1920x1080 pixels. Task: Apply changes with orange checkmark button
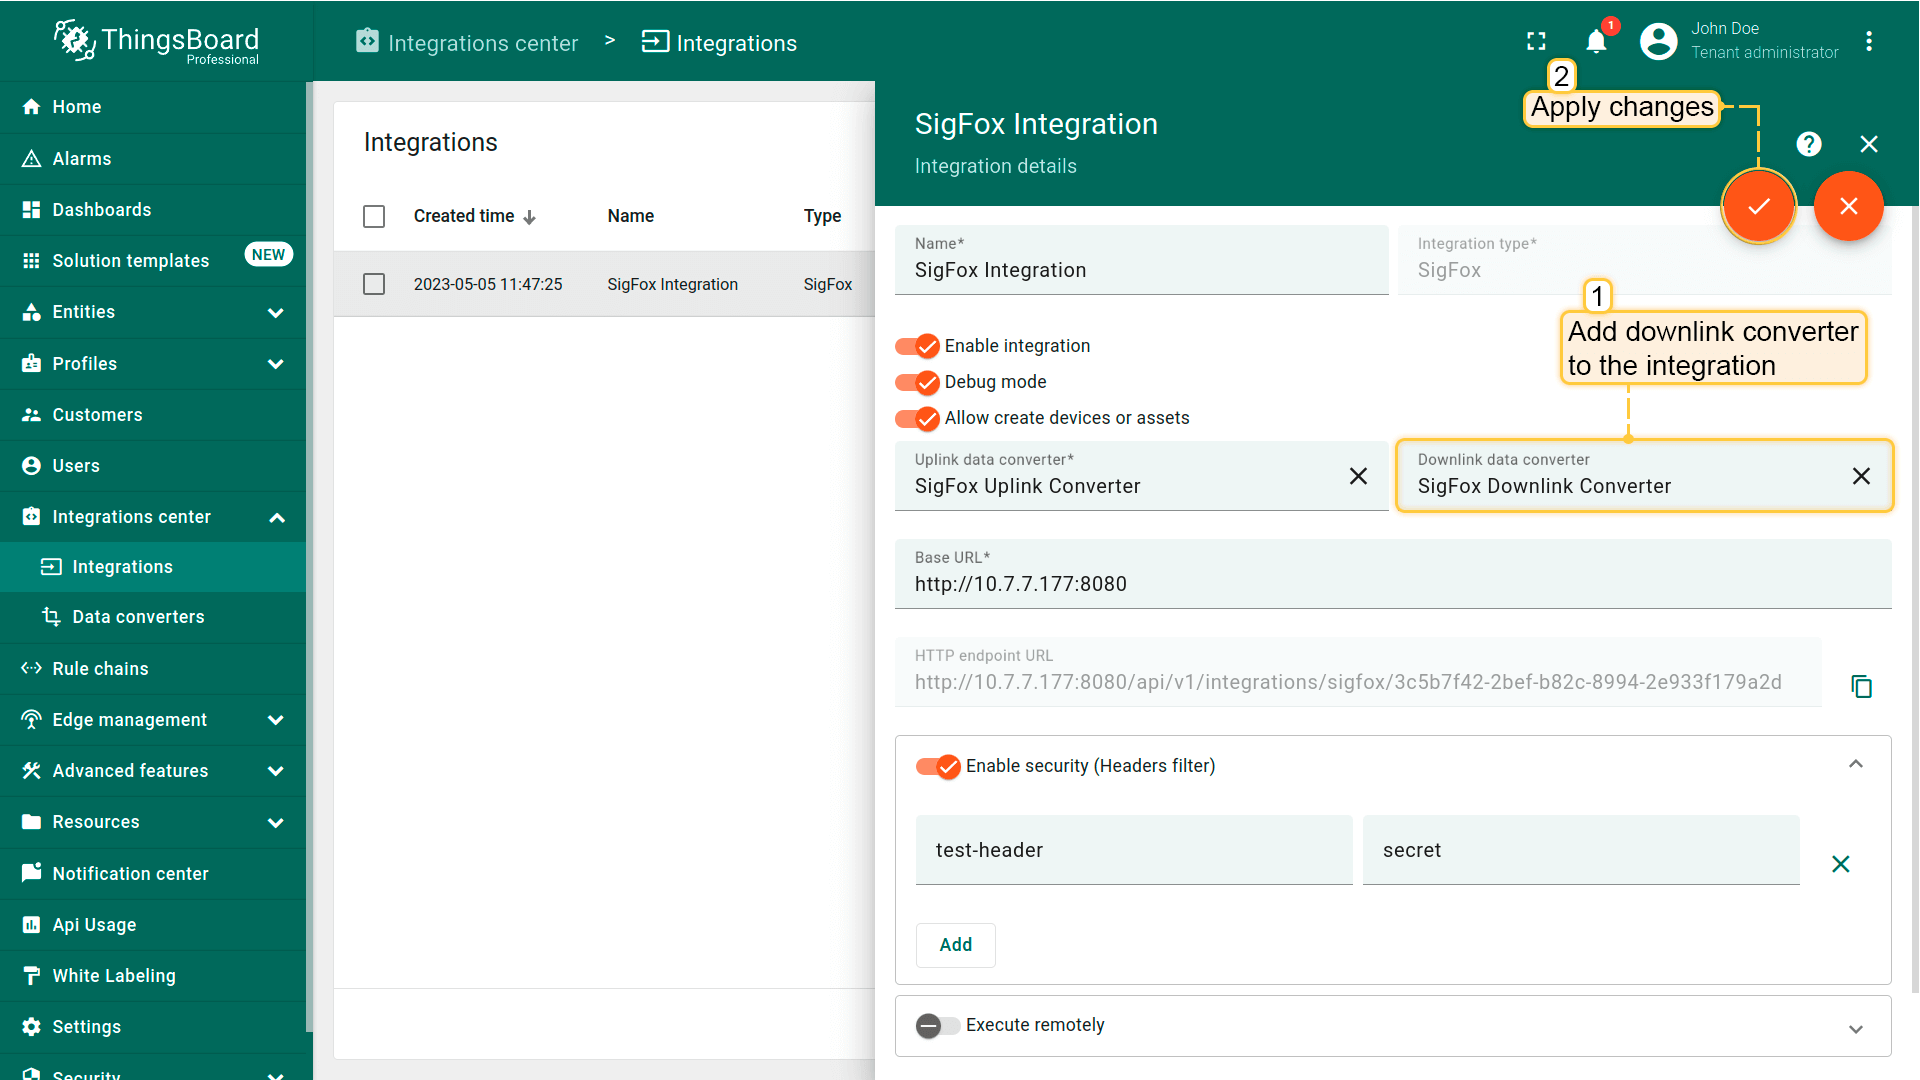click(x=1758, y=206)
